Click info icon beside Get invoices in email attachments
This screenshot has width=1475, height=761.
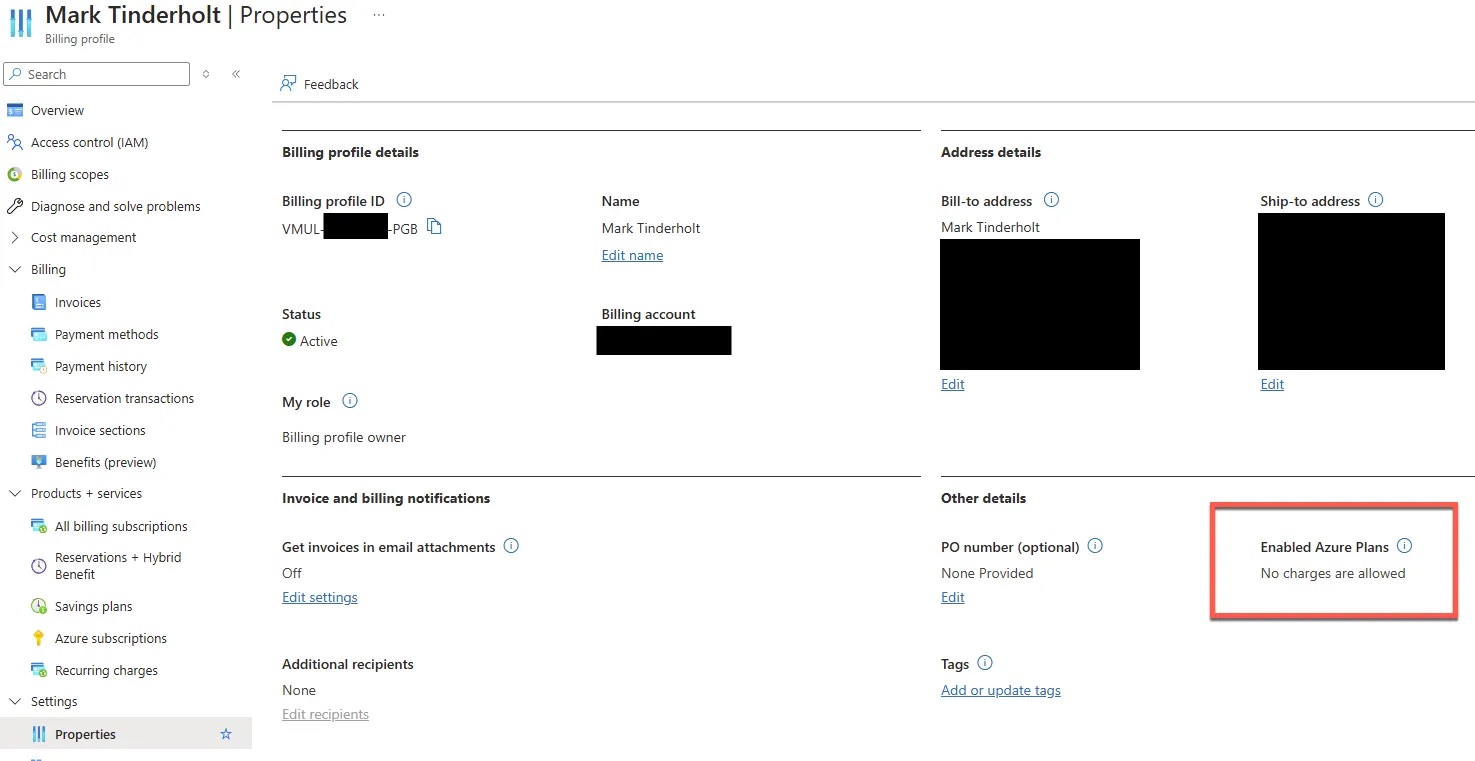point(511,546)
